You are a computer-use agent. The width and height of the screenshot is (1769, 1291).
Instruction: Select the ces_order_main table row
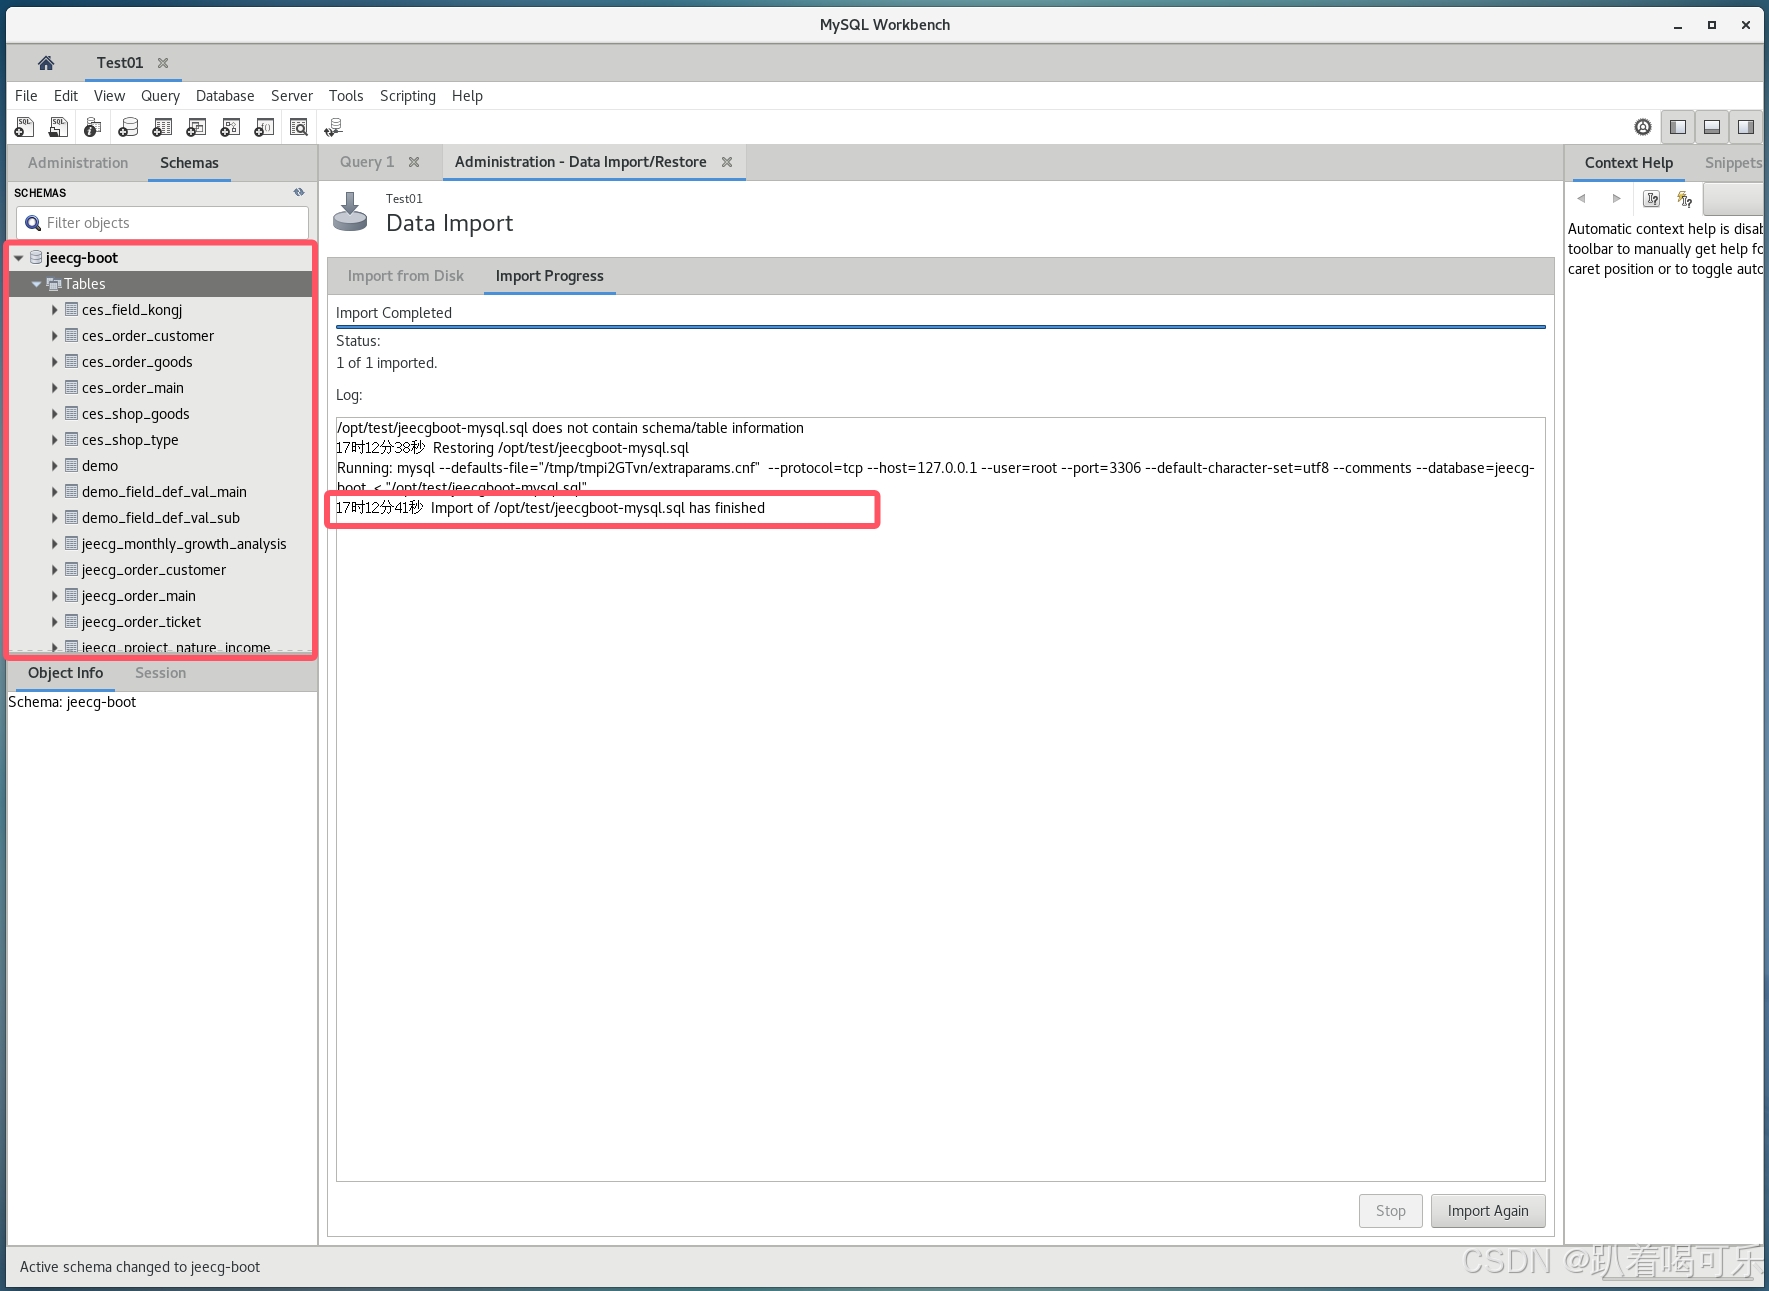pyautogui.click(x=162, y=388)
